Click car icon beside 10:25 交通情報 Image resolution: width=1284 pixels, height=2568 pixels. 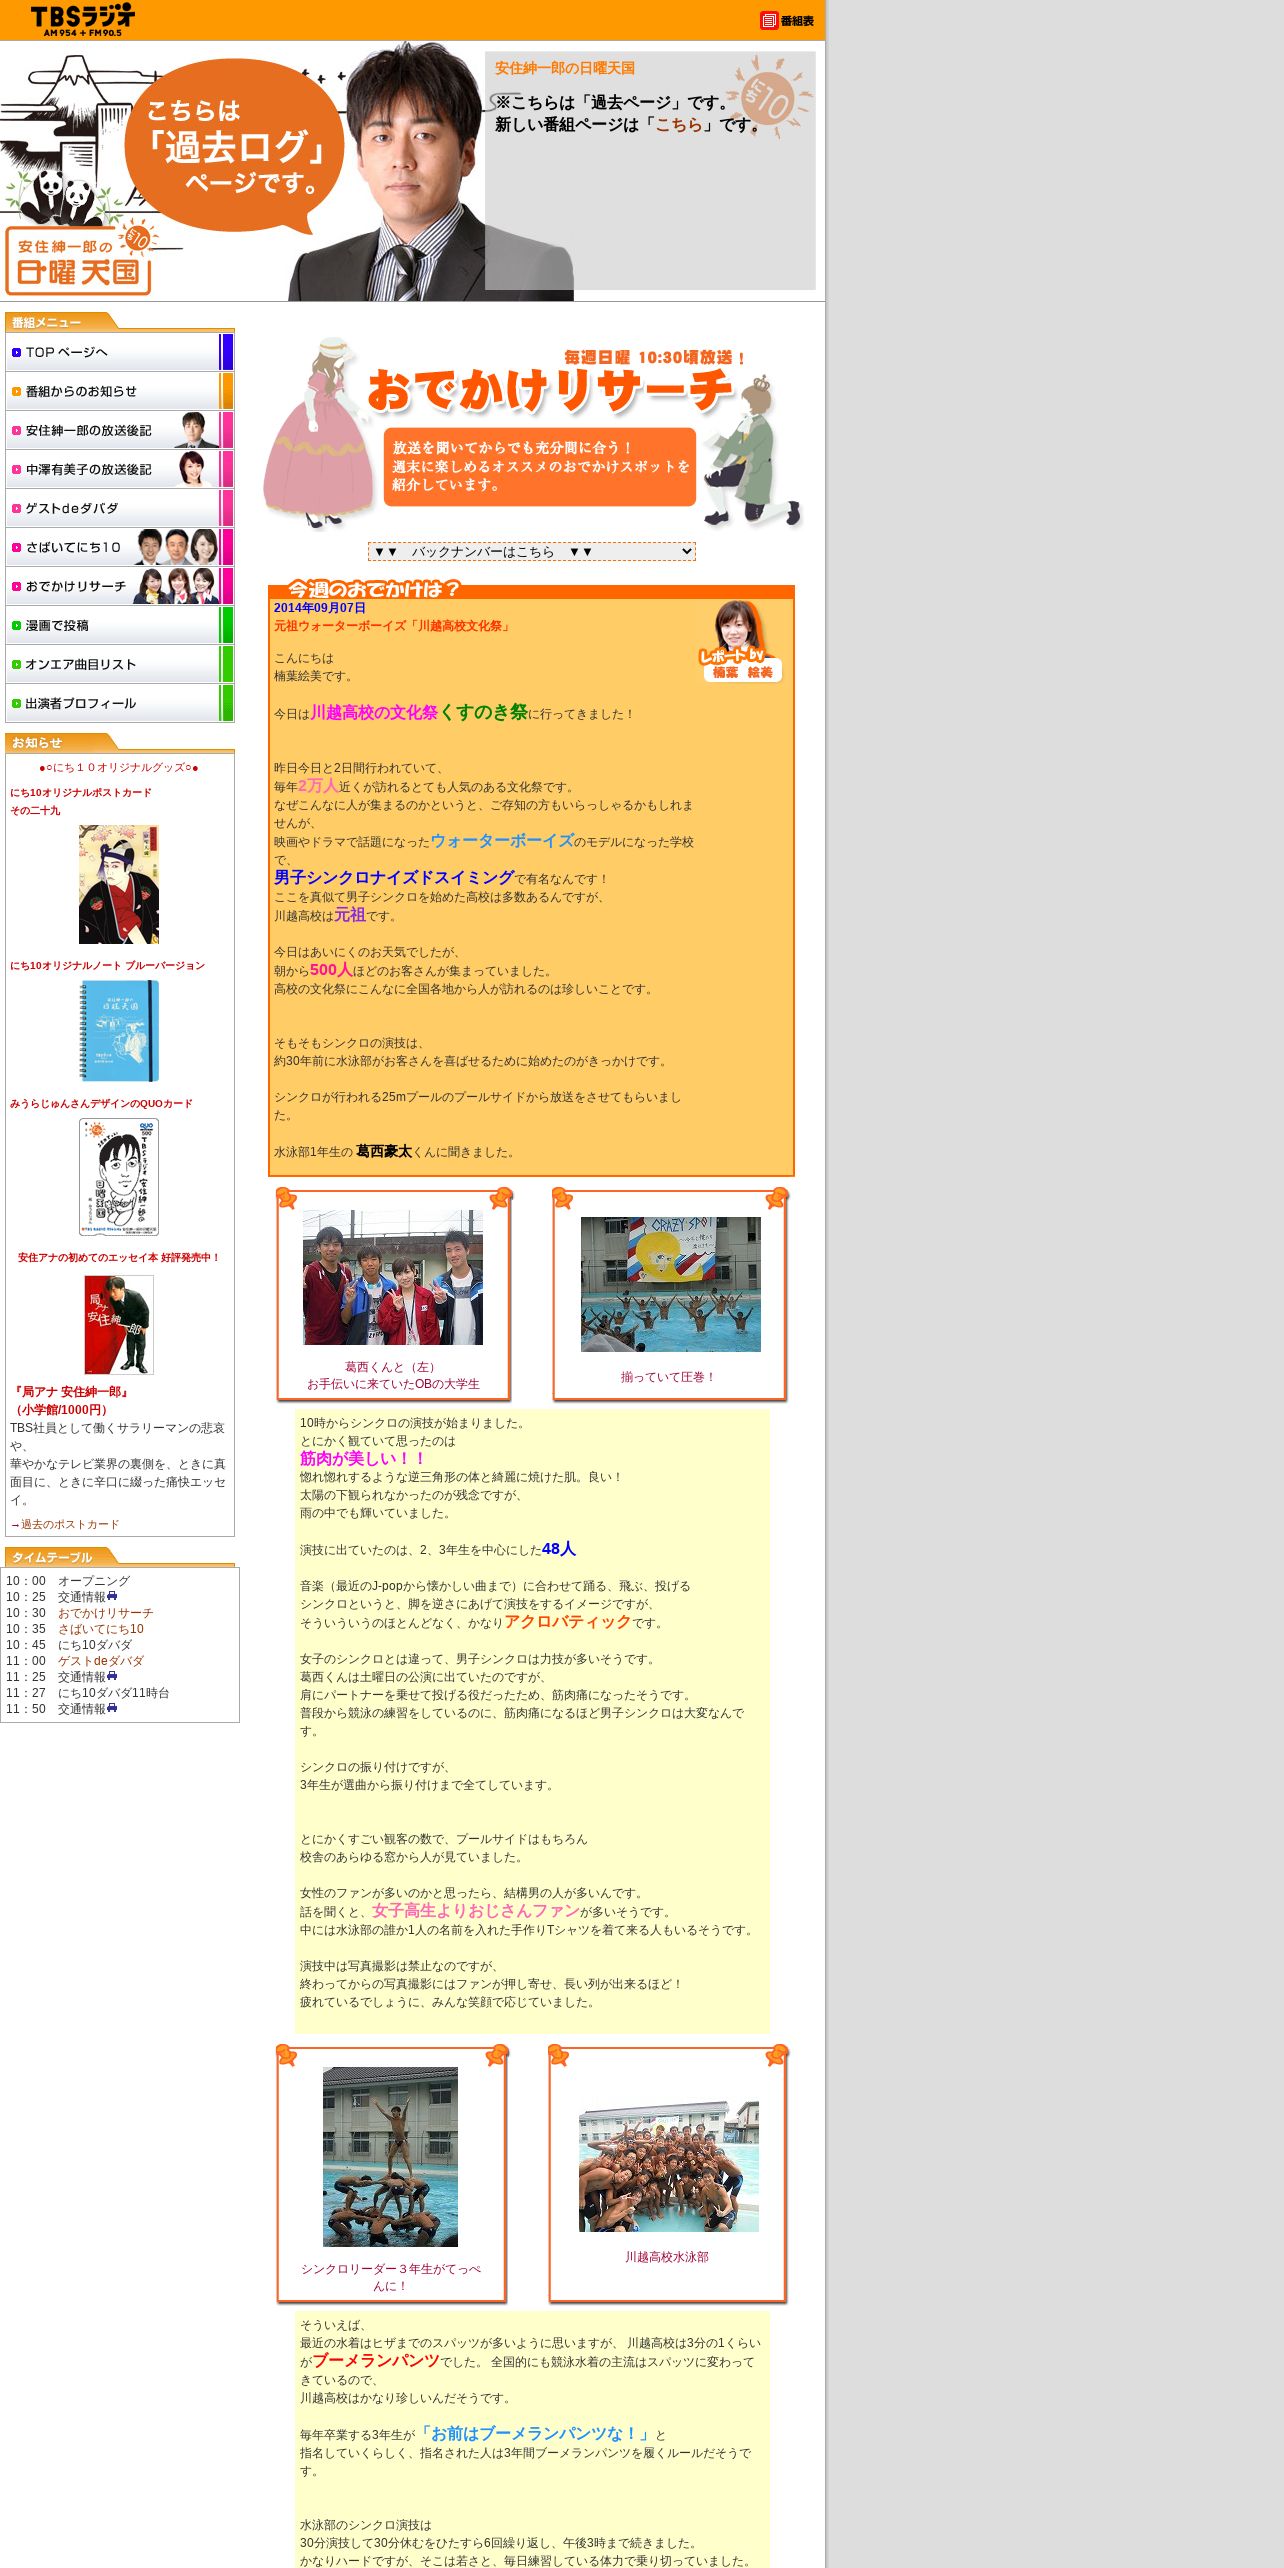(x=112, y=1596)
